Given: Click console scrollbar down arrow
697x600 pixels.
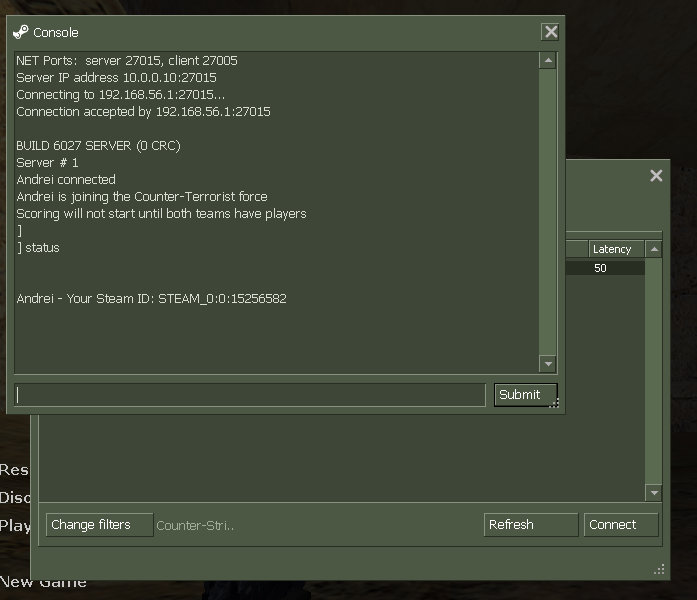Looking at the screenshot, I should pyautogui.click(x=548, y=364).
